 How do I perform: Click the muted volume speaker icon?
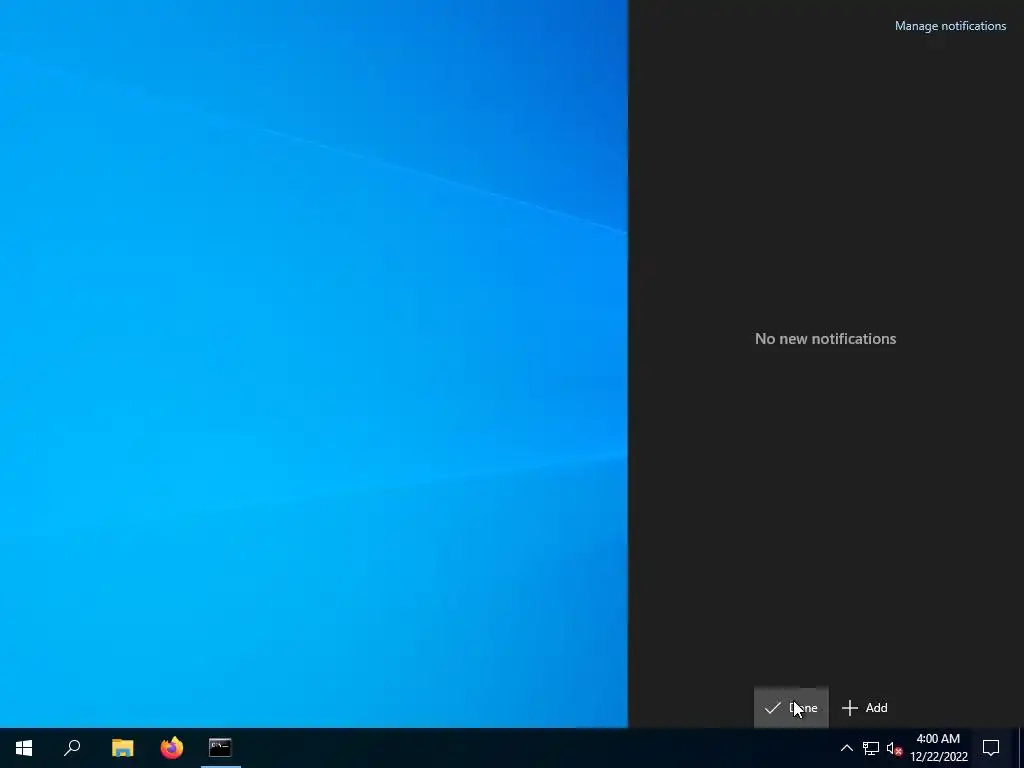tap(895, 748)
